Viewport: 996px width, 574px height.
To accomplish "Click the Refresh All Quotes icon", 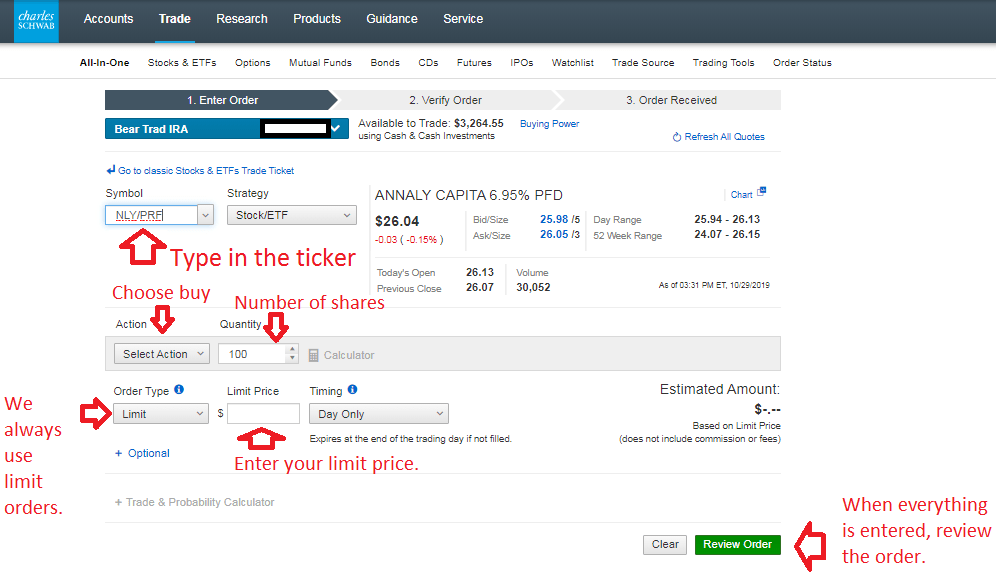I will pos(677,137).
